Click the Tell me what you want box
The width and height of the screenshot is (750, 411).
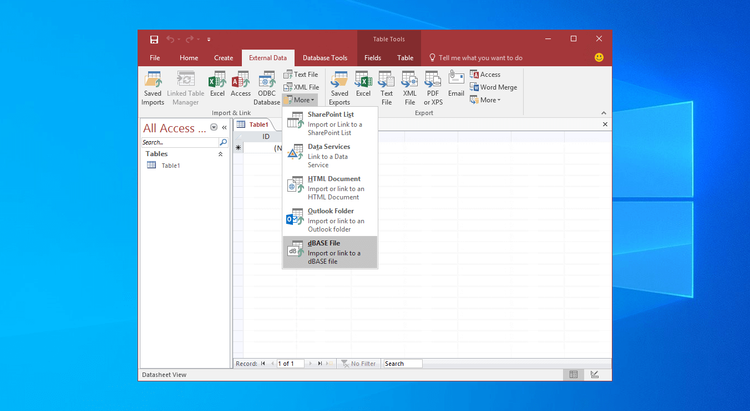point(476,58)
